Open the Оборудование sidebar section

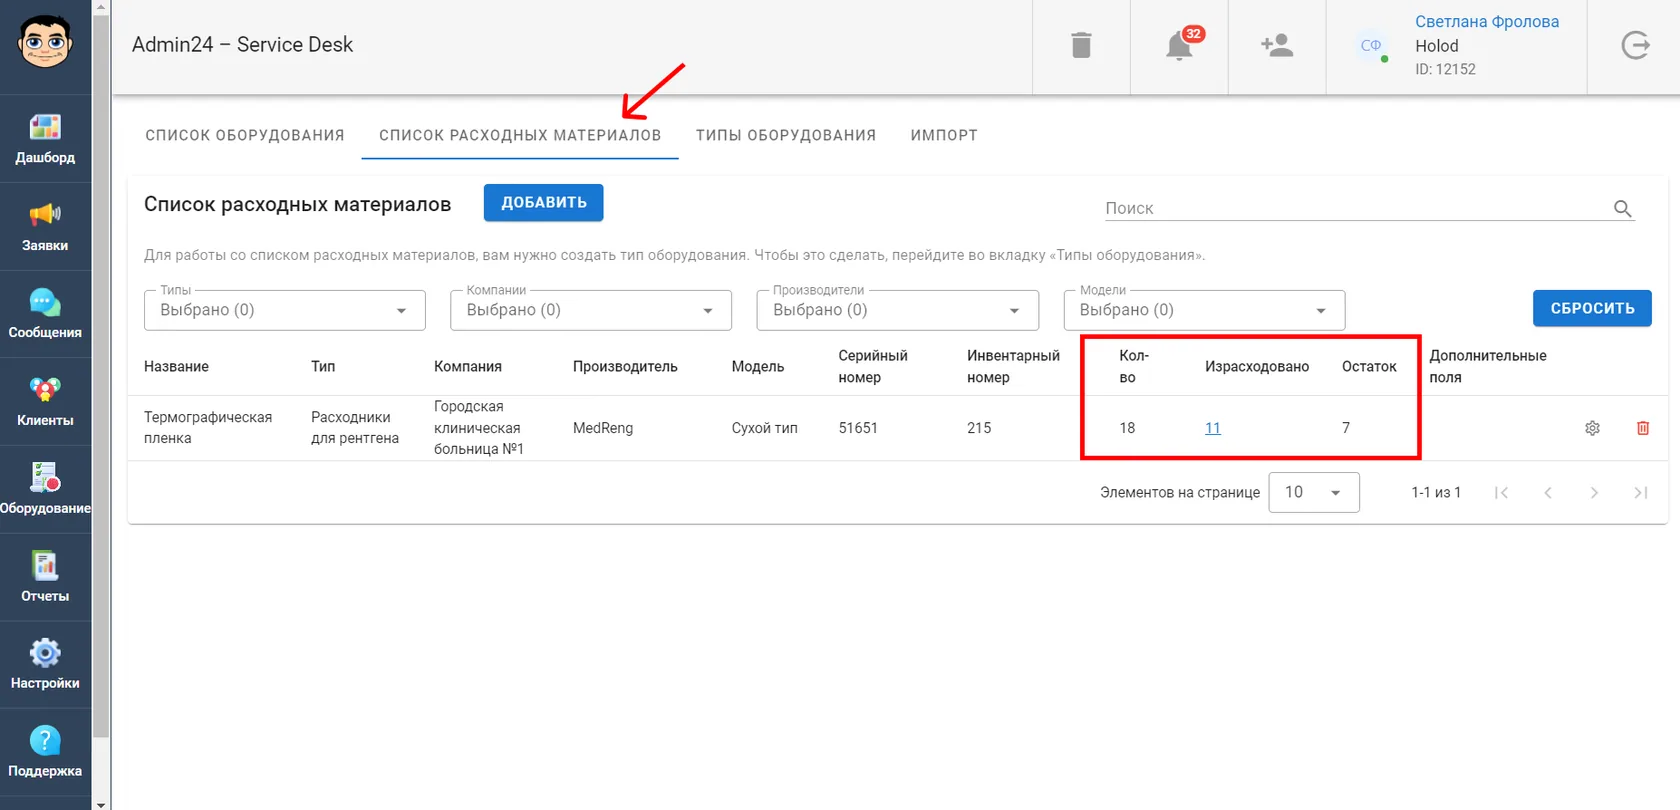click(x=45, y=490)
